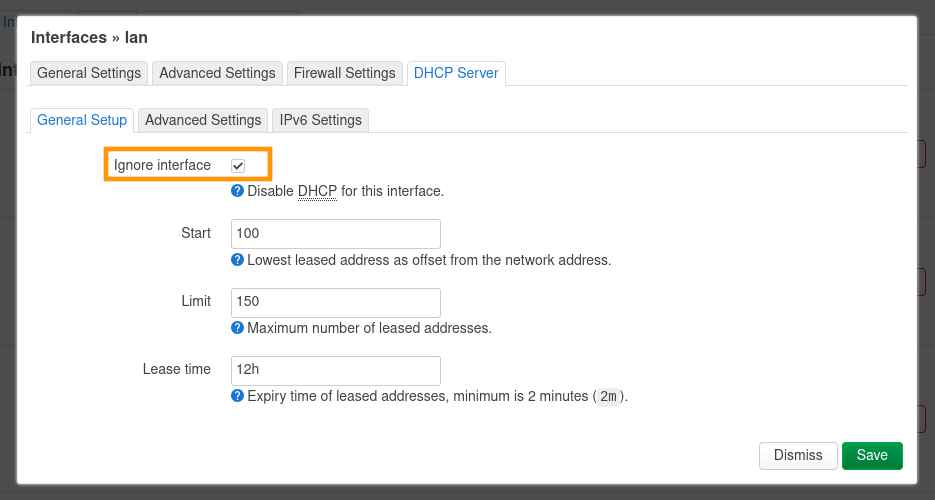Open DHCP Advanced Settings sub-tab beside General Setup
935x500 pixels.
(203, 120)
